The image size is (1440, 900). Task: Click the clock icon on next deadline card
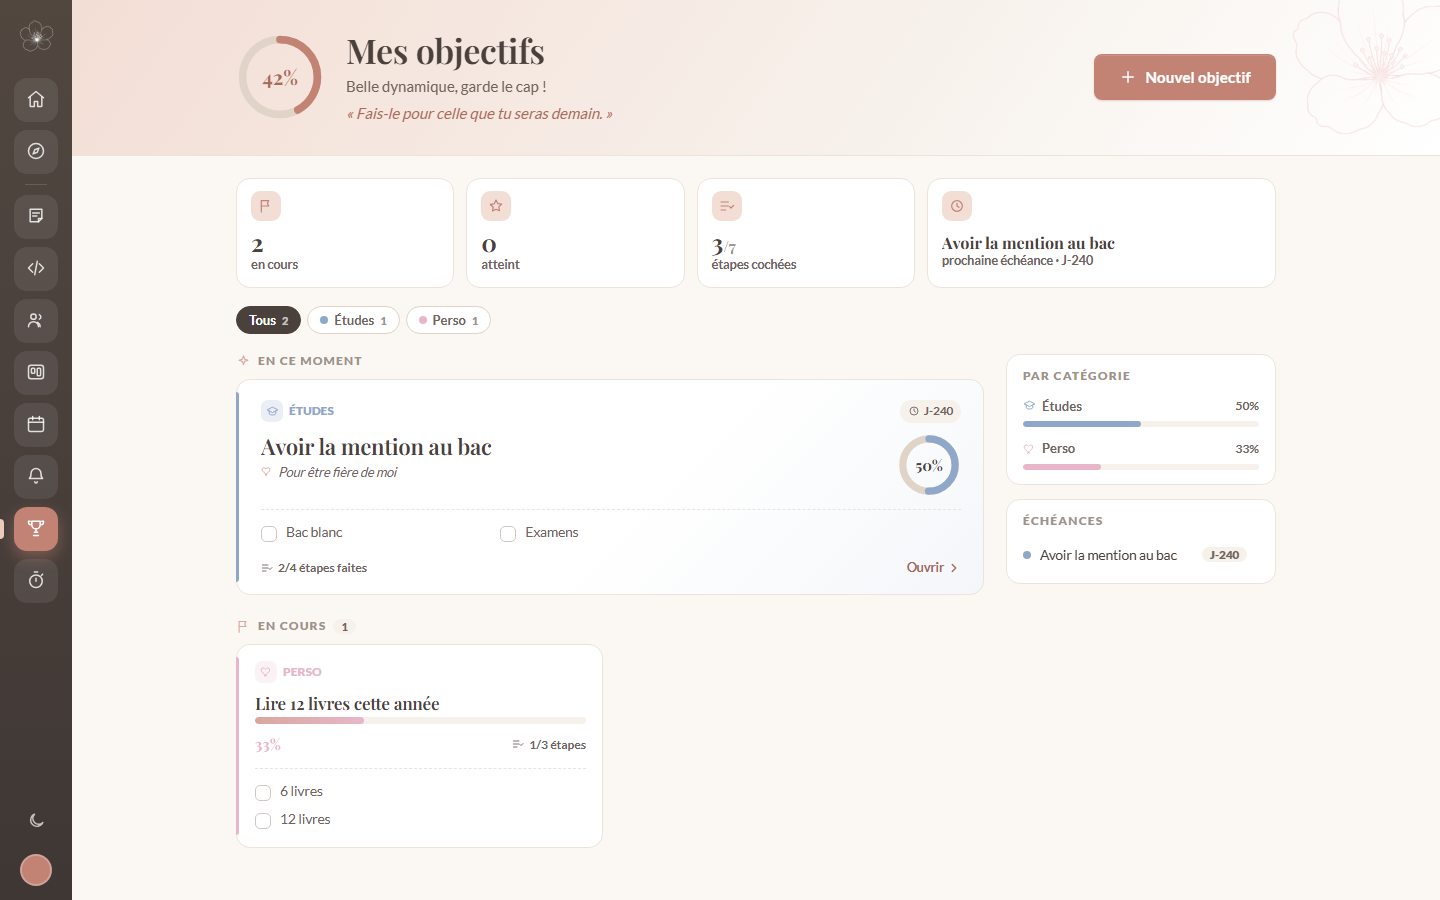coord(957,206)
